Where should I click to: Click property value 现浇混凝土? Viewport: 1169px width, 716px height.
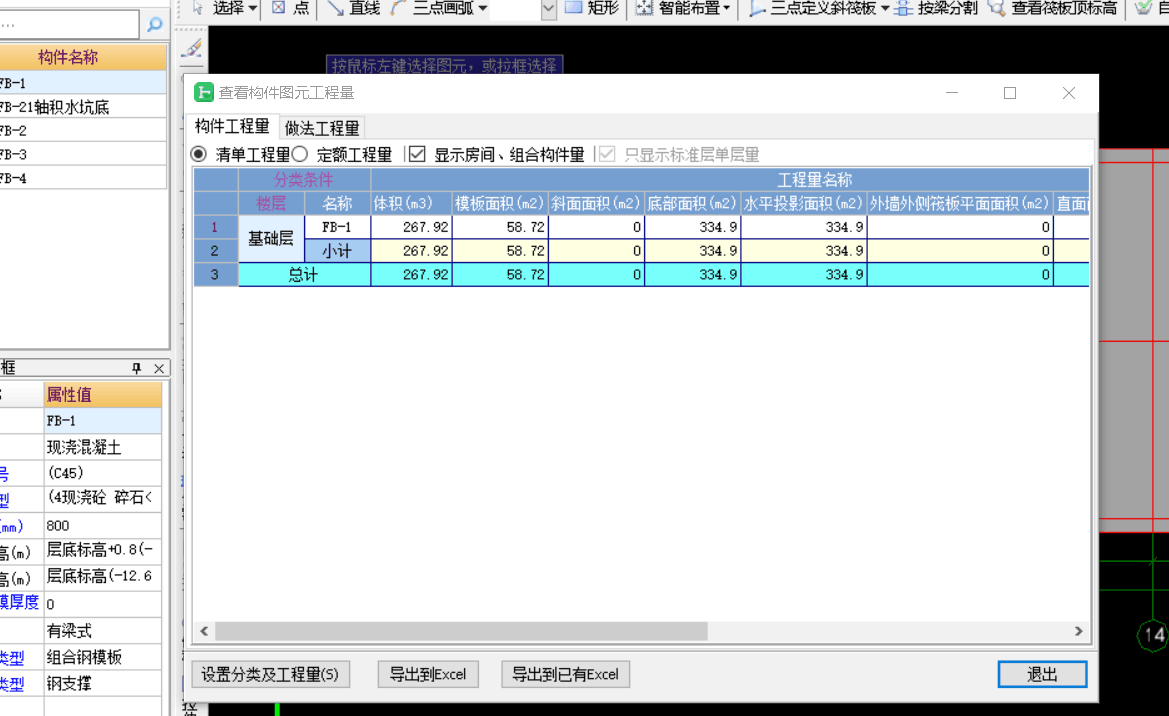pos(103,447)
